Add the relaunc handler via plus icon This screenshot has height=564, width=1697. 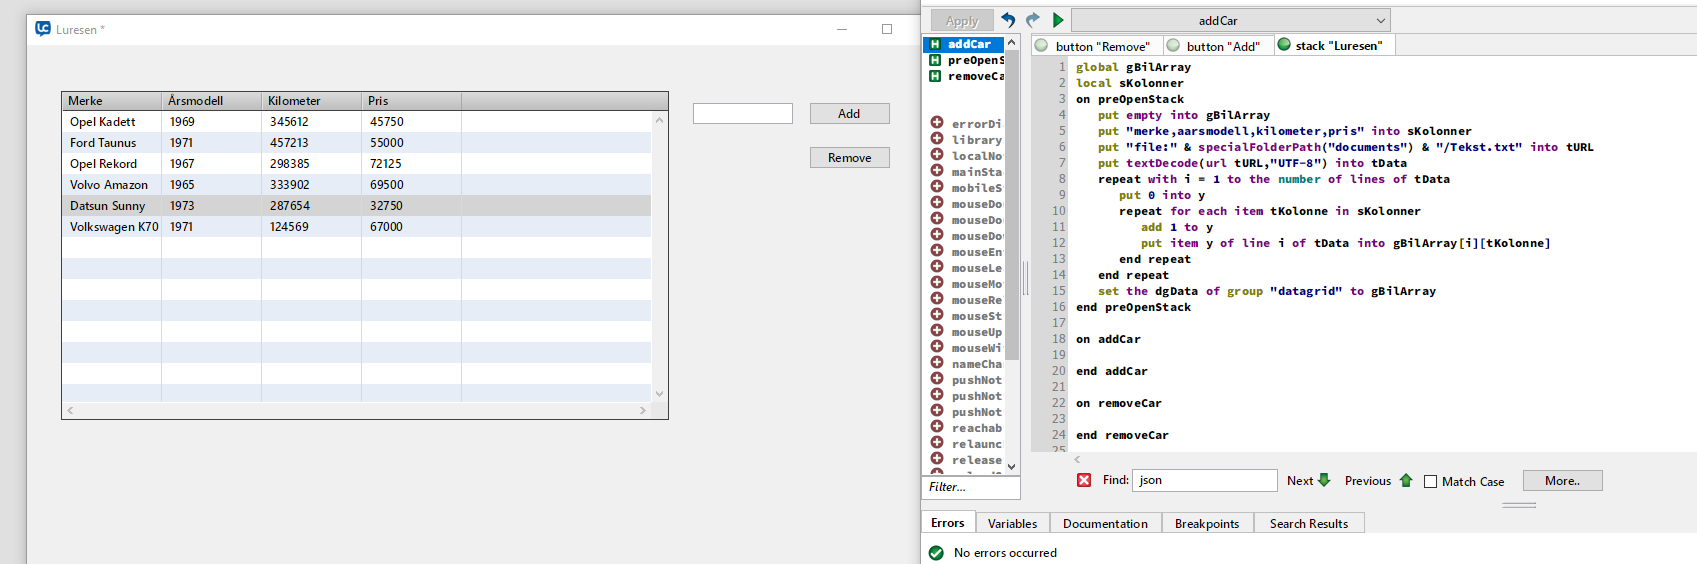937,443
